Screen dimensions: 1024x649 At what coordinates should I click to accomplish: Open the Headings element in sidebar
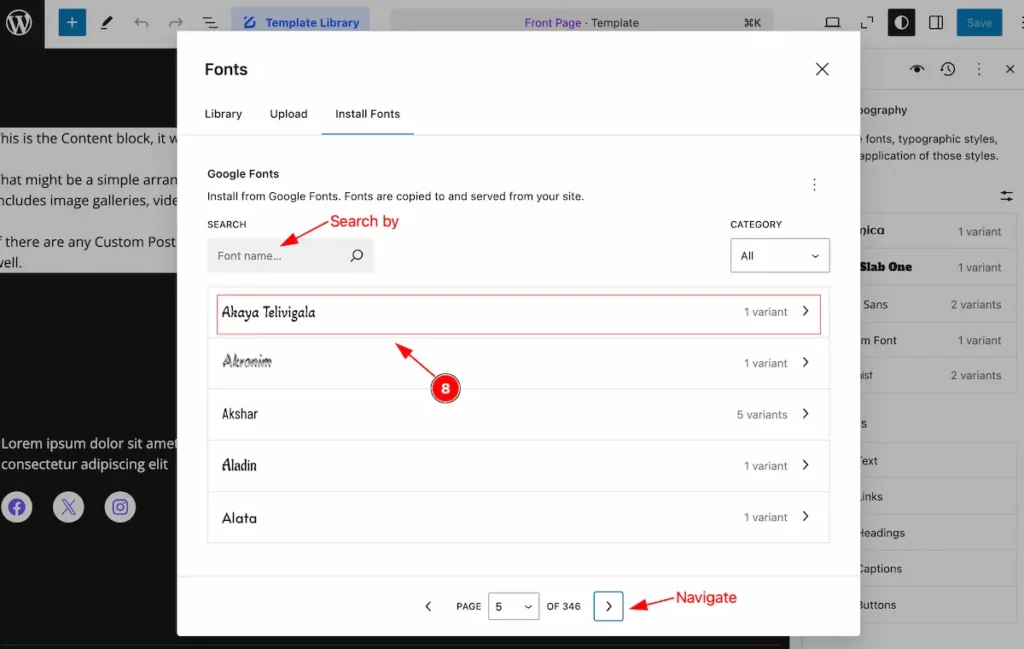pyautogui.click(x=938, y=533)
